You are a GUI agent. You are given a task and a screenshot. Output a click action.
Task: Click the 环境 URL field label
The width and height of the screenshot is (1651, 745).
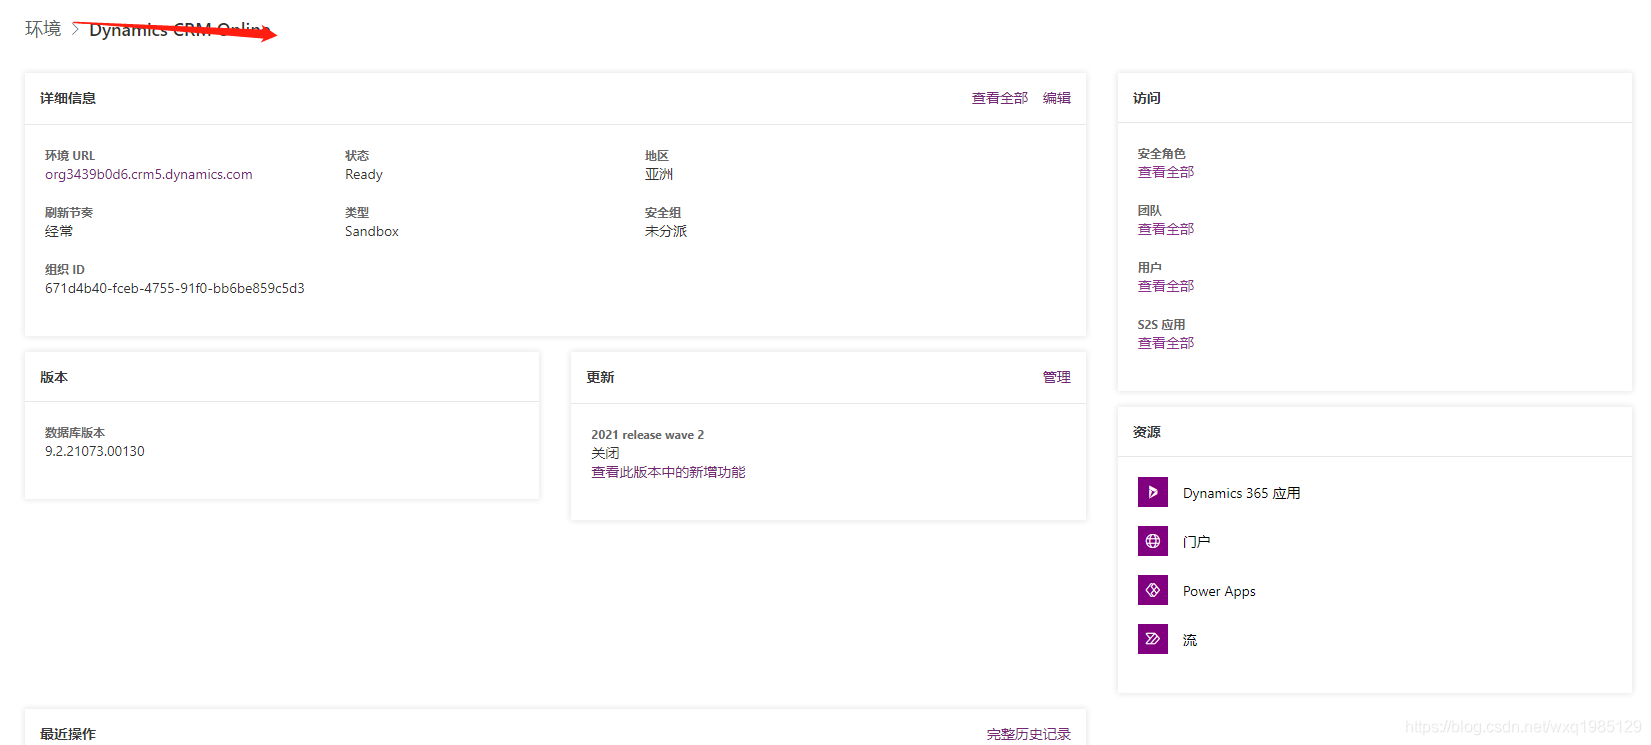(70, 156)
